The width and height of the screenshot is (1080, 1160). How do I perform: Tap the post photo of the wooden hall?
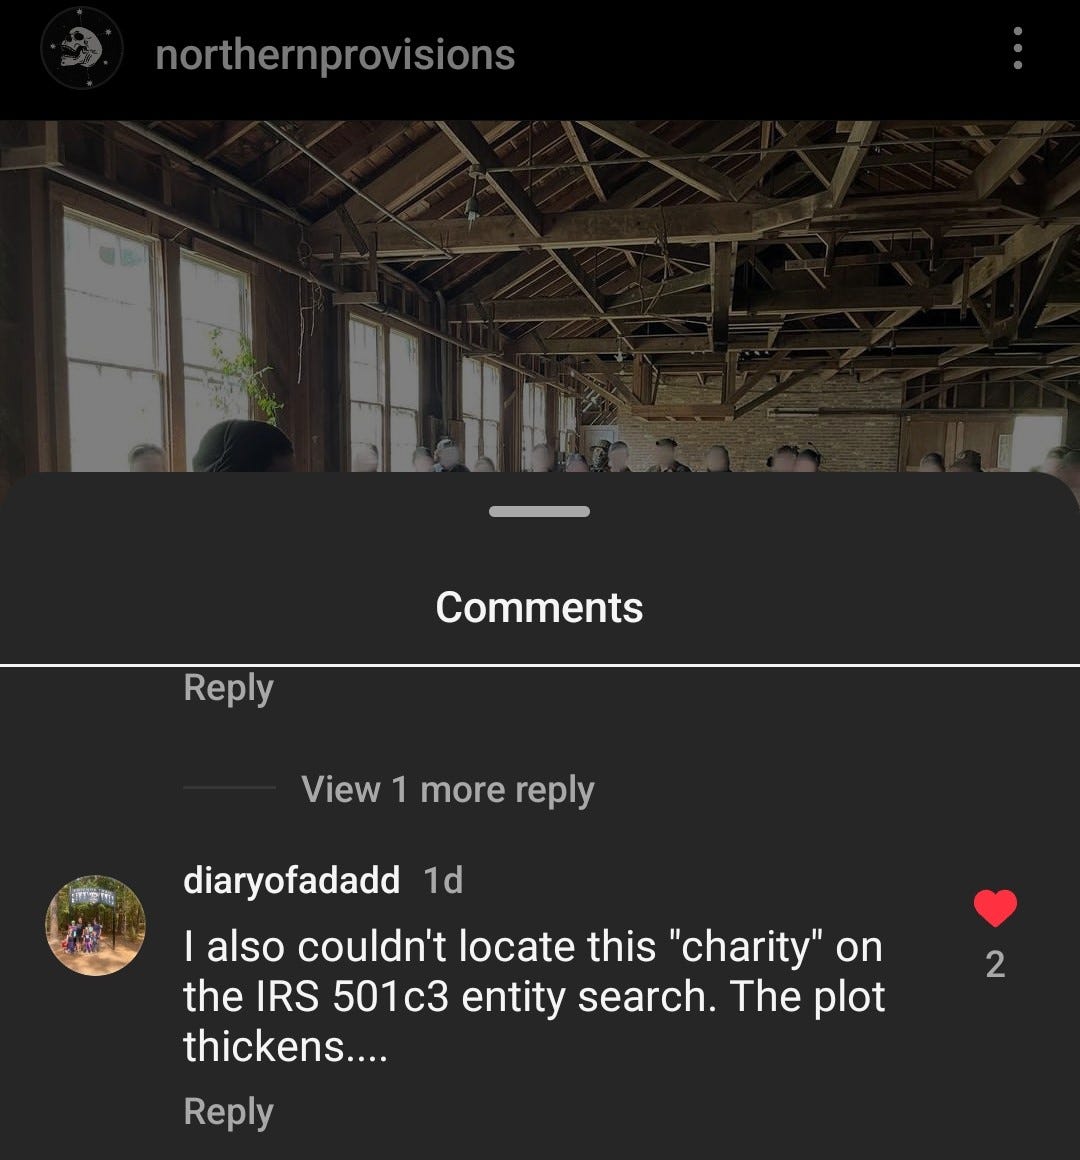pos(540,296)
